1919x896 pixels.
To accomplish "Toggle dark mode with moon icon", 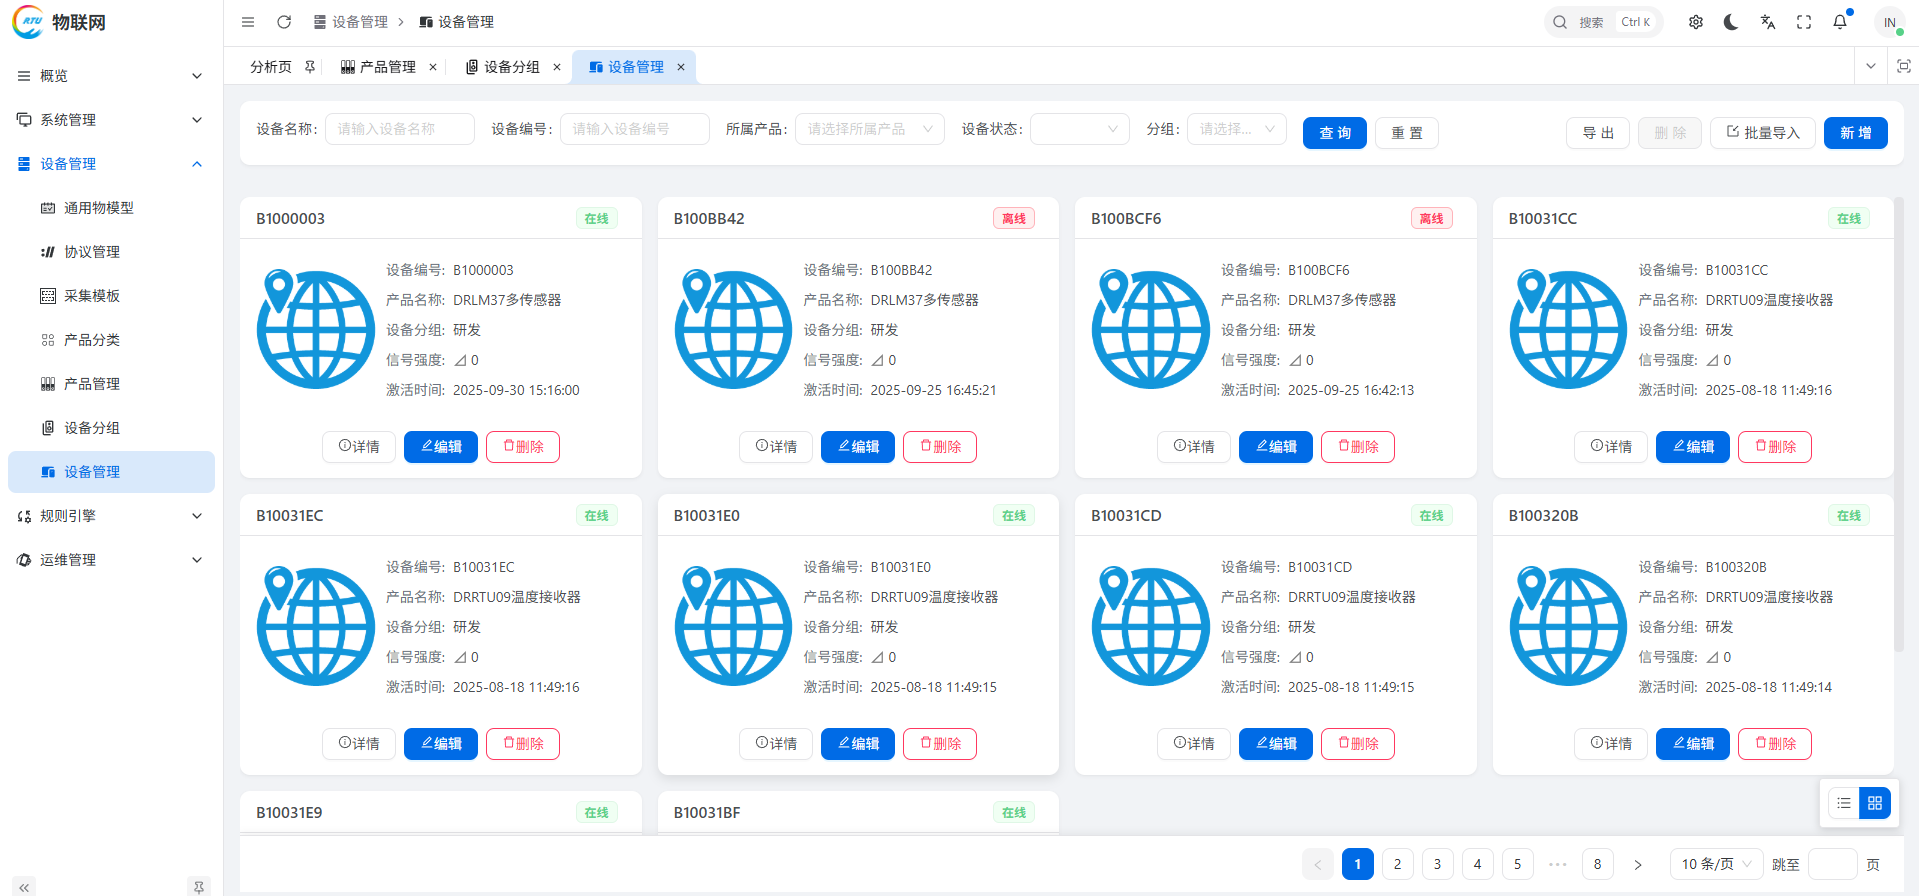I will tap(1731, 22).
